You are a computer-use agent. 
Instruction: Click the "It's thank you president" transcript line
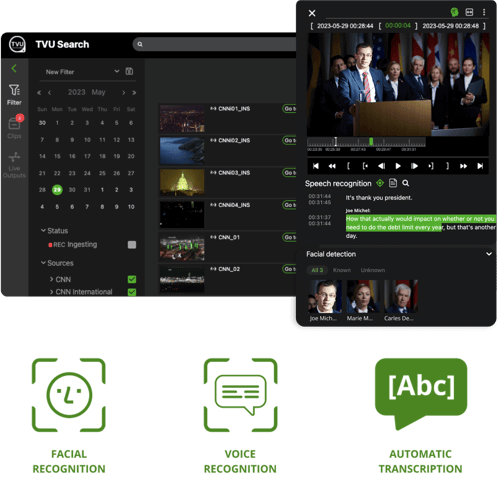click(x=379, y=198)
